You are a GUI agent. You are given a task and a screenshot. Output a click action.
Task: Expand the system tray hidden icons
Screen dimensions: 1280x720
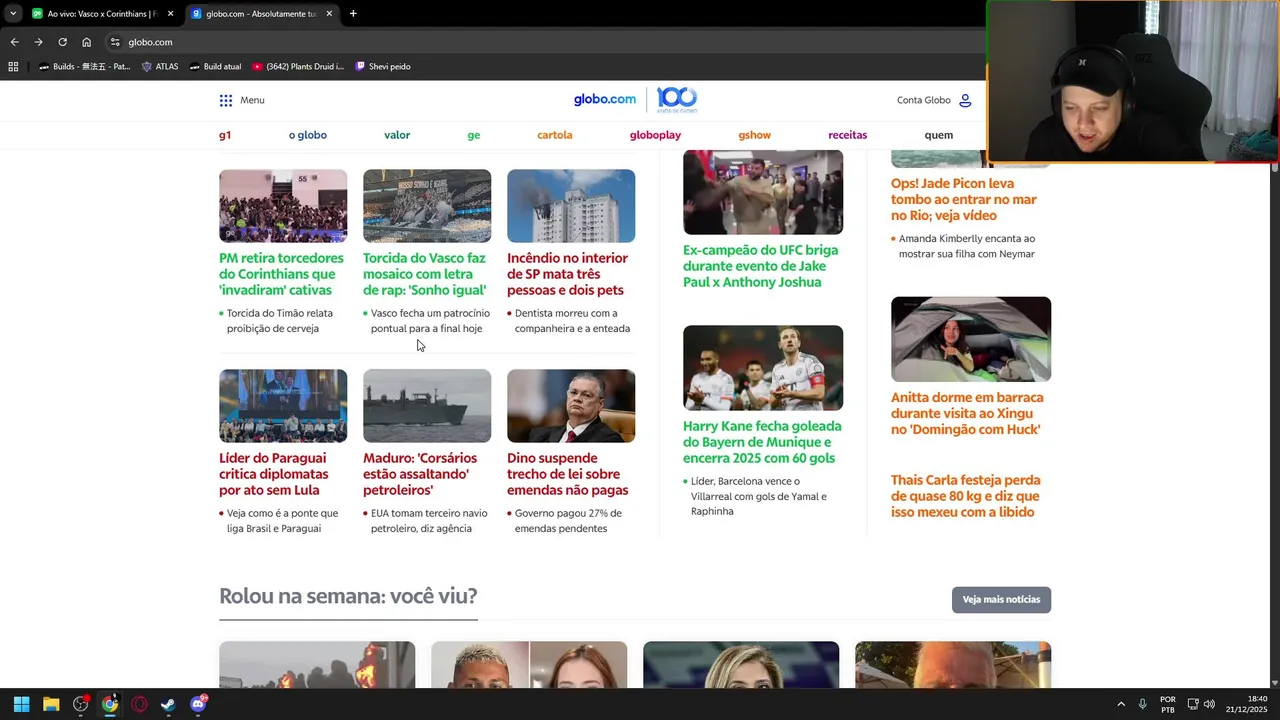pyautogui.click(x=1121, y=704)
